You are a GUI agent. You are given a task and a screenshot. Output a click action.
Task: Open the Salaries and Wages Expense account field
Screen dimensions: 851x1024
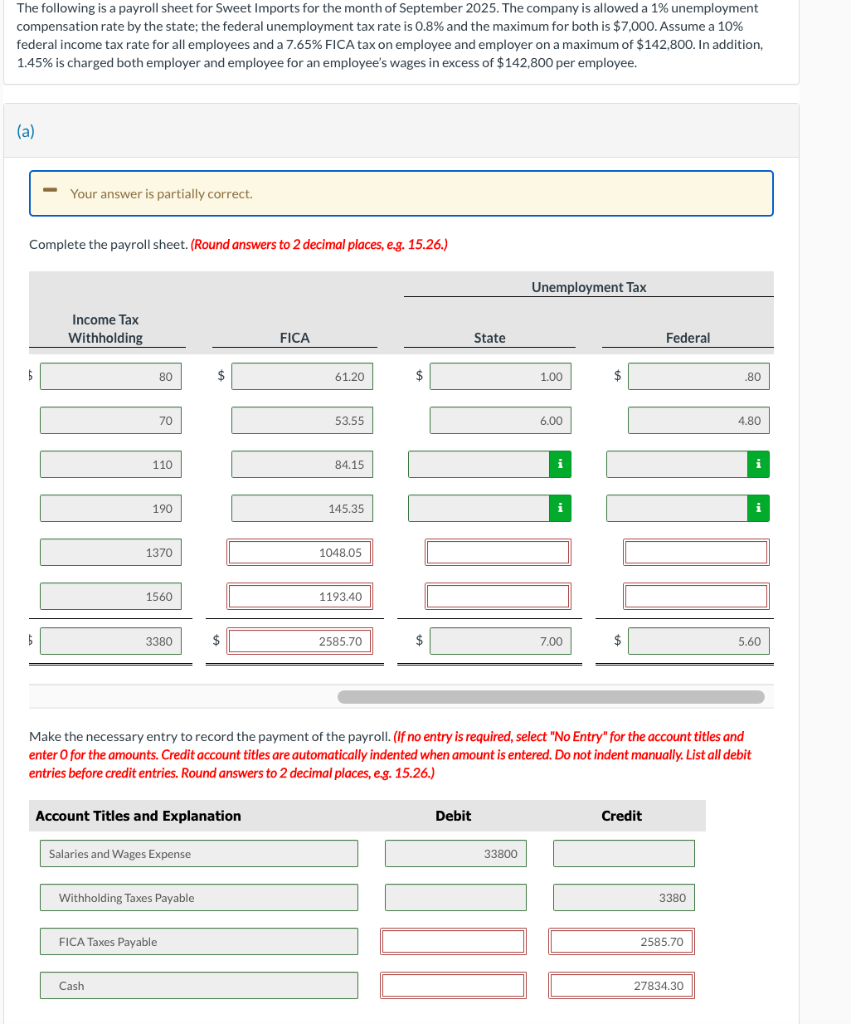(199, 854)
